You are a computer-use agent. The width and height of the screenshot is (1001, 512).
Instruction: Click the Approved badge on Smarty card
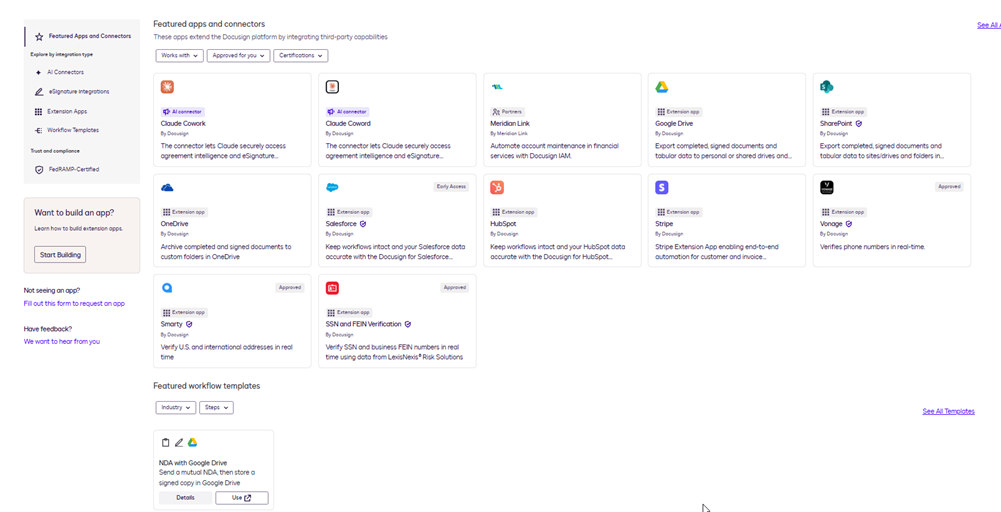coord(289,287)
